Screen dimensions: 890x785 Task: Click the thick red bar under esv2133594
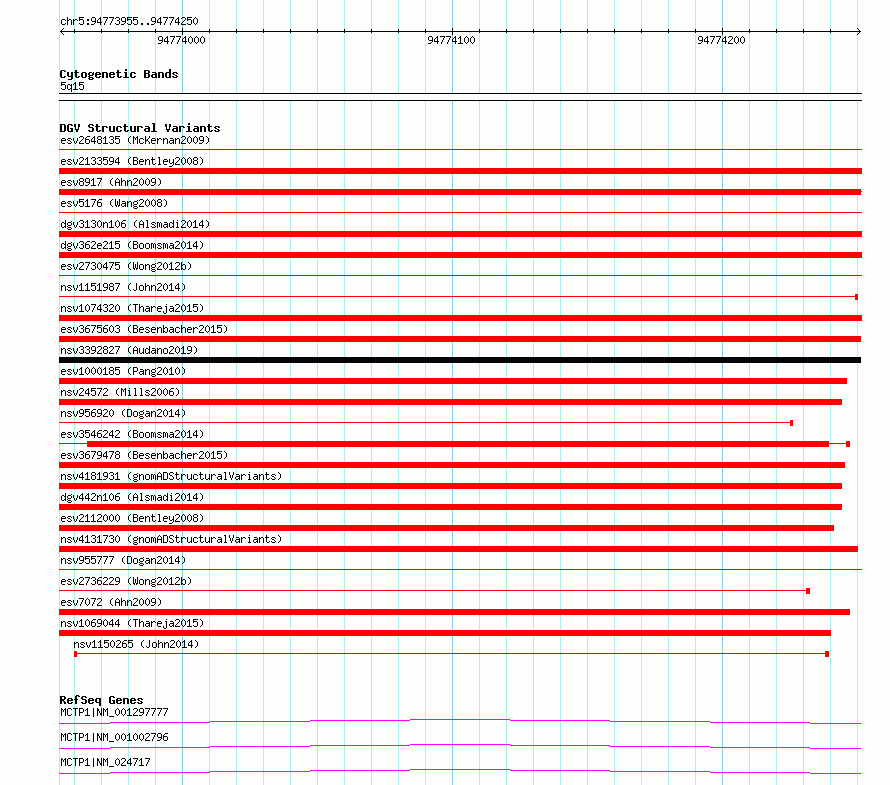pyautogui.click(x=460, y=171)
